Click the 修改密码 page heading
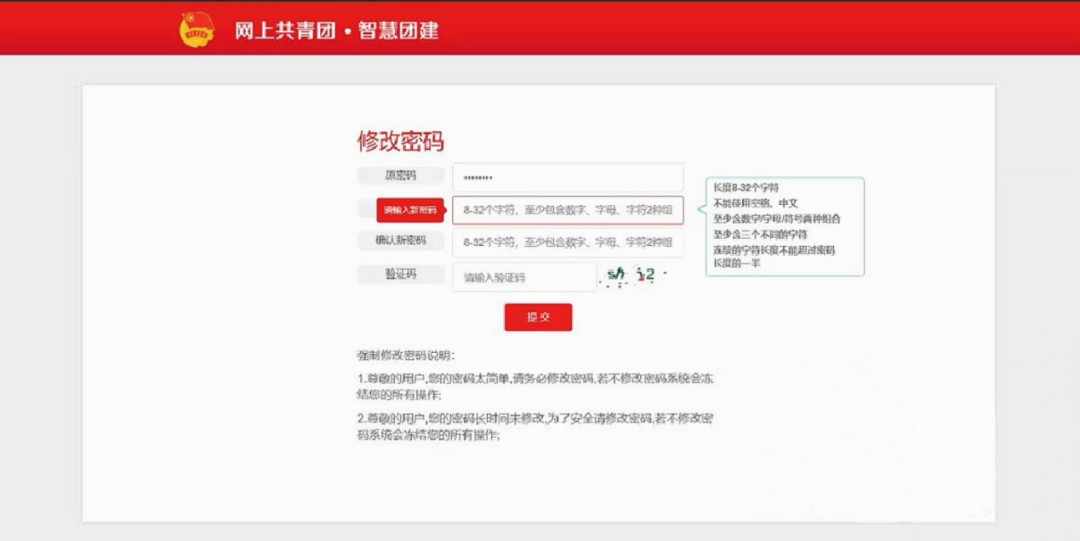 400,141
